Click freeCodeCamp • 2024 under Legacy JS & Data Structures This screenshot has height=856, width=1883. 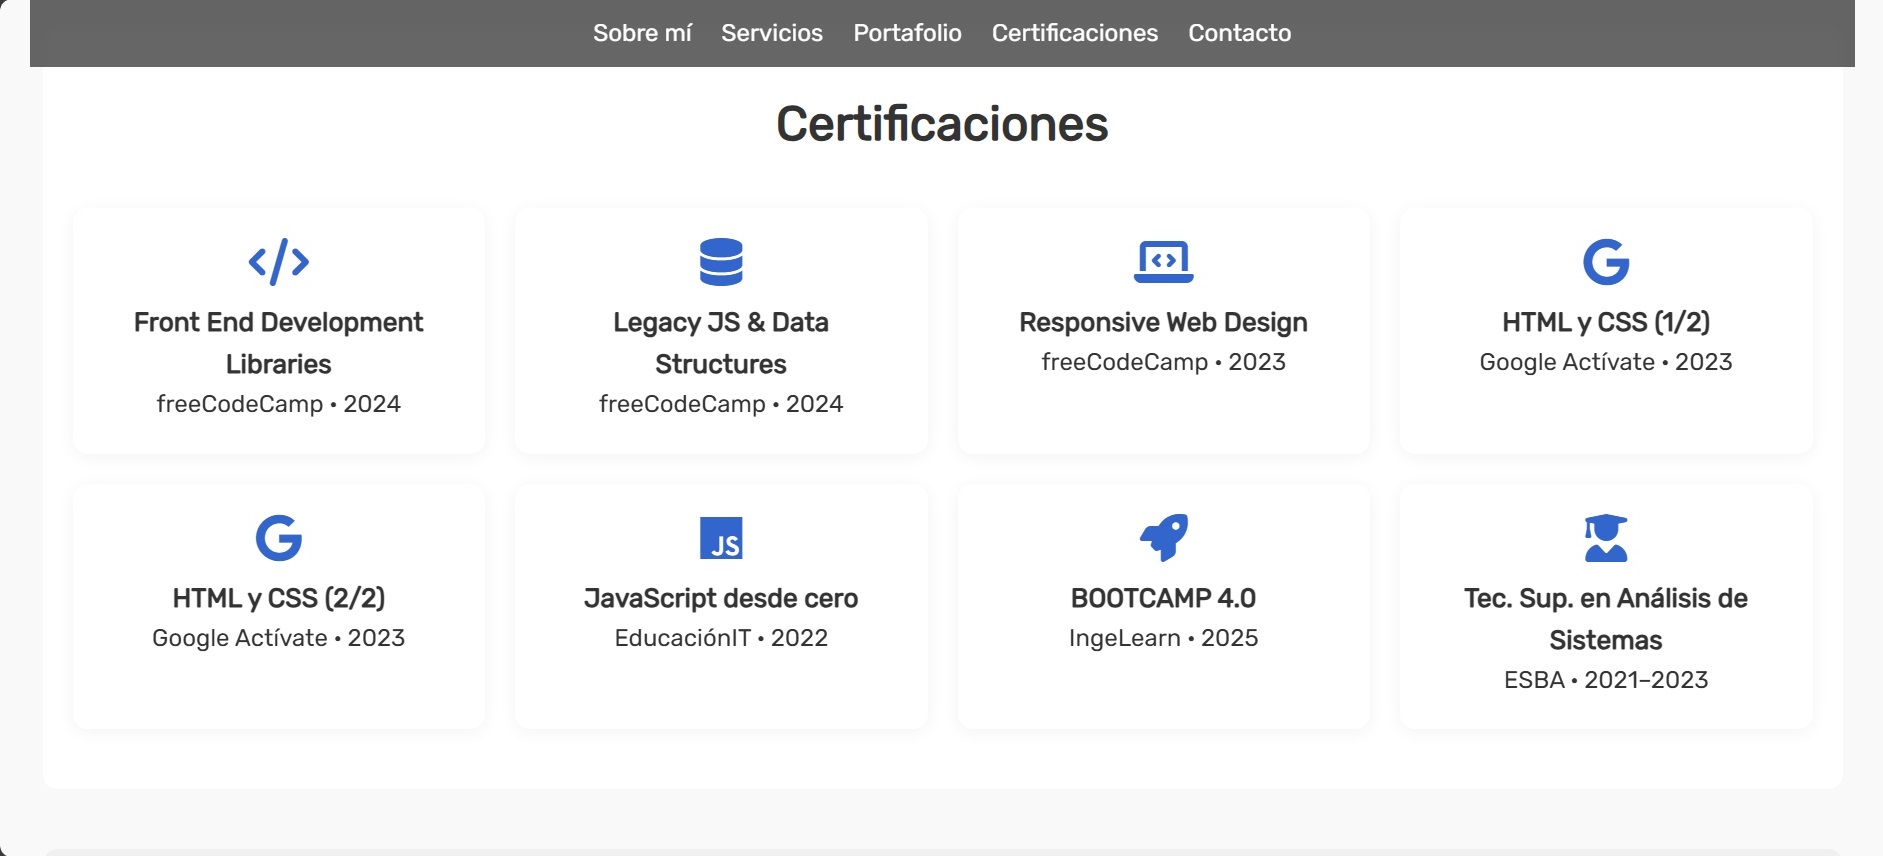721,404
